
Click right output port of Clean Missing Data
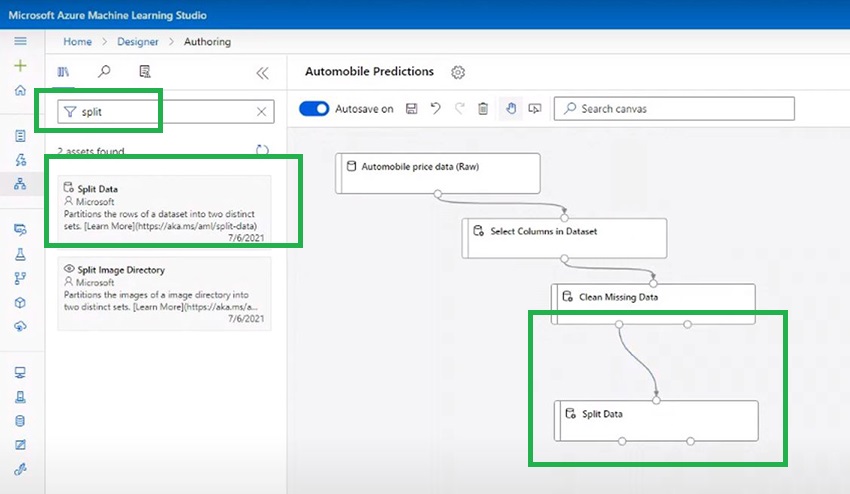click(x=687, y=324)
